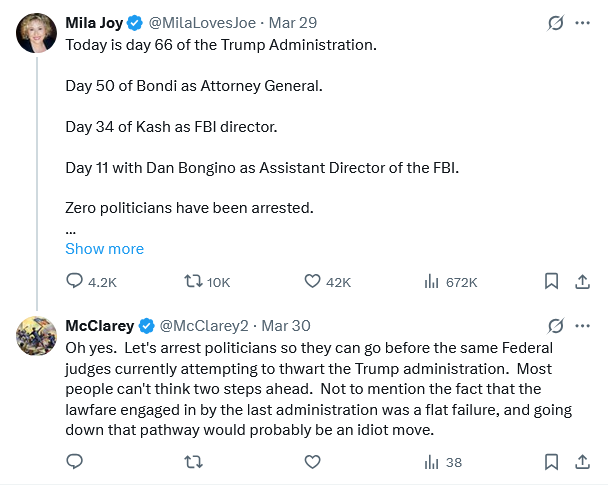Viewport: 609px width, 487px height.
Task: Expand post with Show more
Action: click(x=104, y=249)
